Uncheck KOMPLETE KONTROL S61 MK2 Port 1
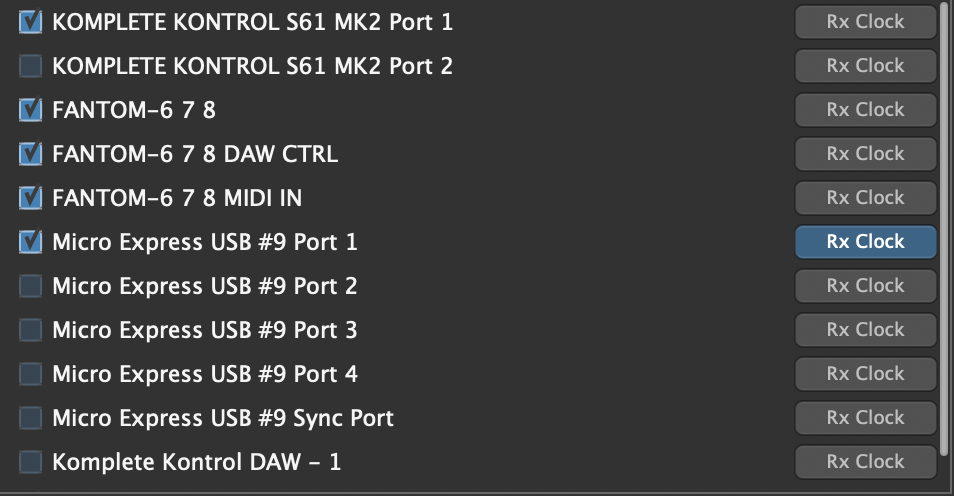This screenshot has width=954, height=496. 31,22
